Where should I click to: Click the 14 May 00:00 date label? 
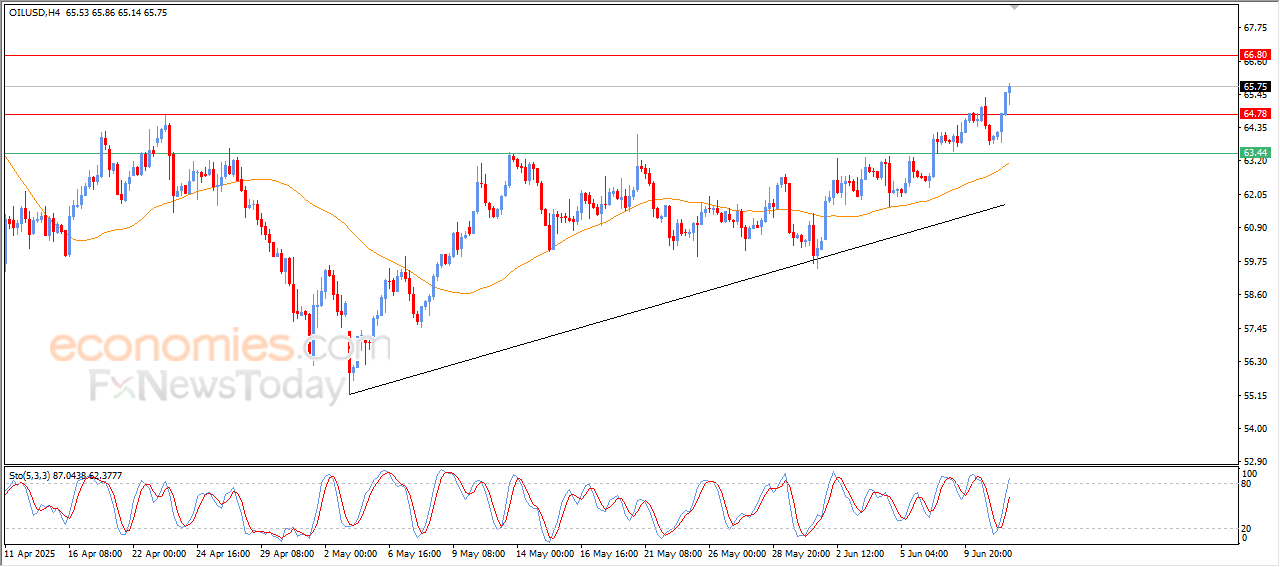(545, 552)
